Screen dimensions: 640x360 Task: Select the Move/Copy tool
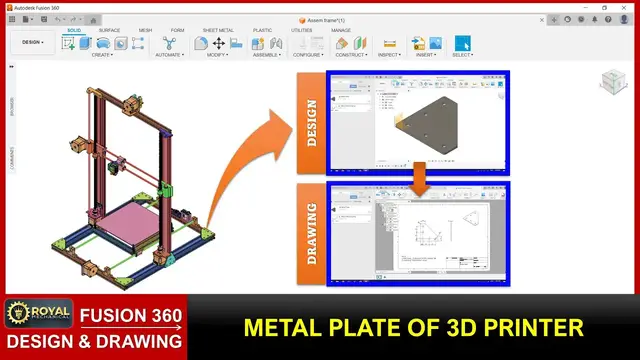tap(219, 43)
